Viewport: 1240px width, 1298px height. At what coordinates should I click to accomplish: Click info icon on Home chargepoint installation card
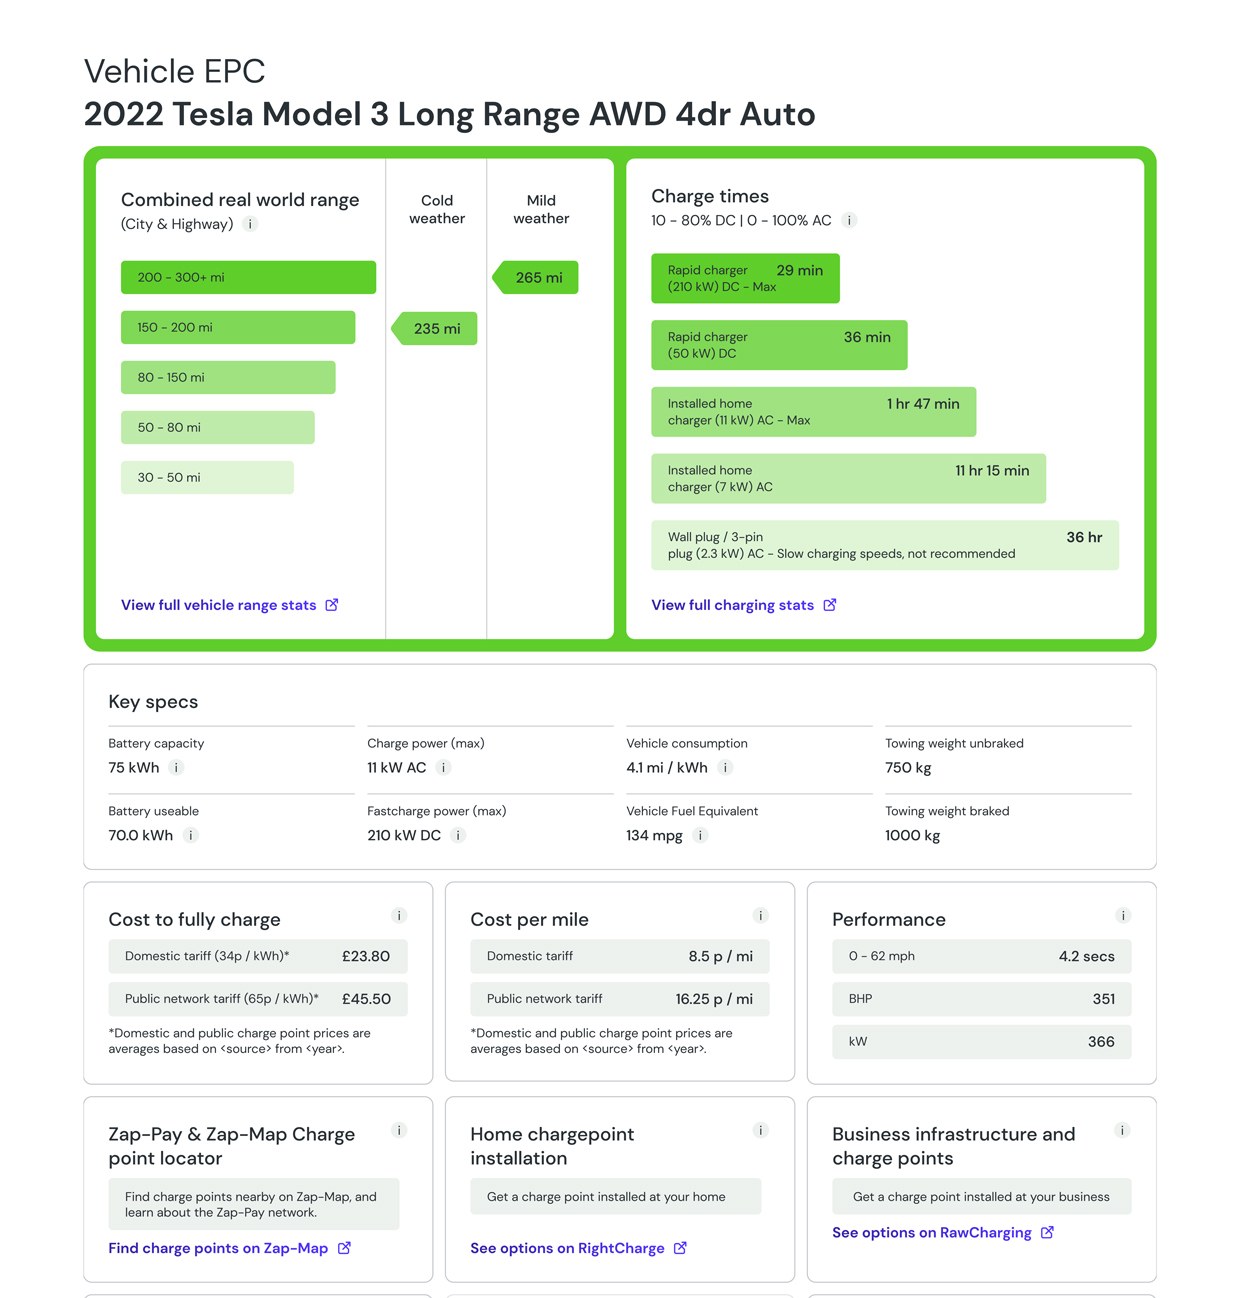pos(761,1130)
